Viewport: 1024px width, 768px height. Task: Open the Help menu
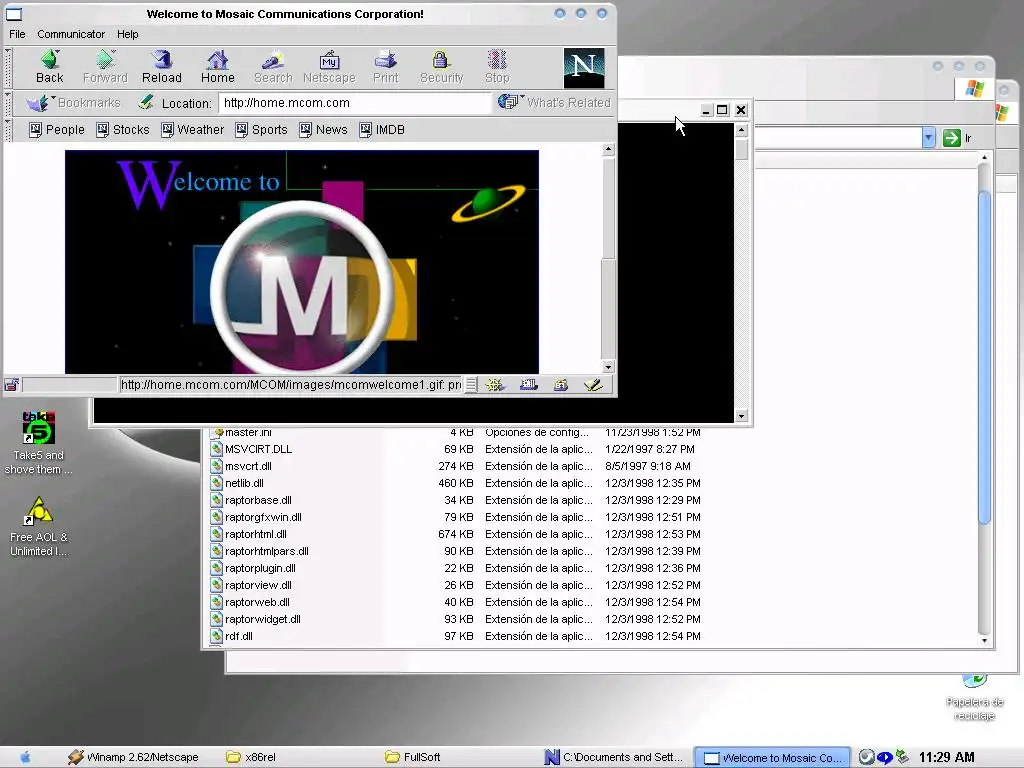[x=127, y=34]
